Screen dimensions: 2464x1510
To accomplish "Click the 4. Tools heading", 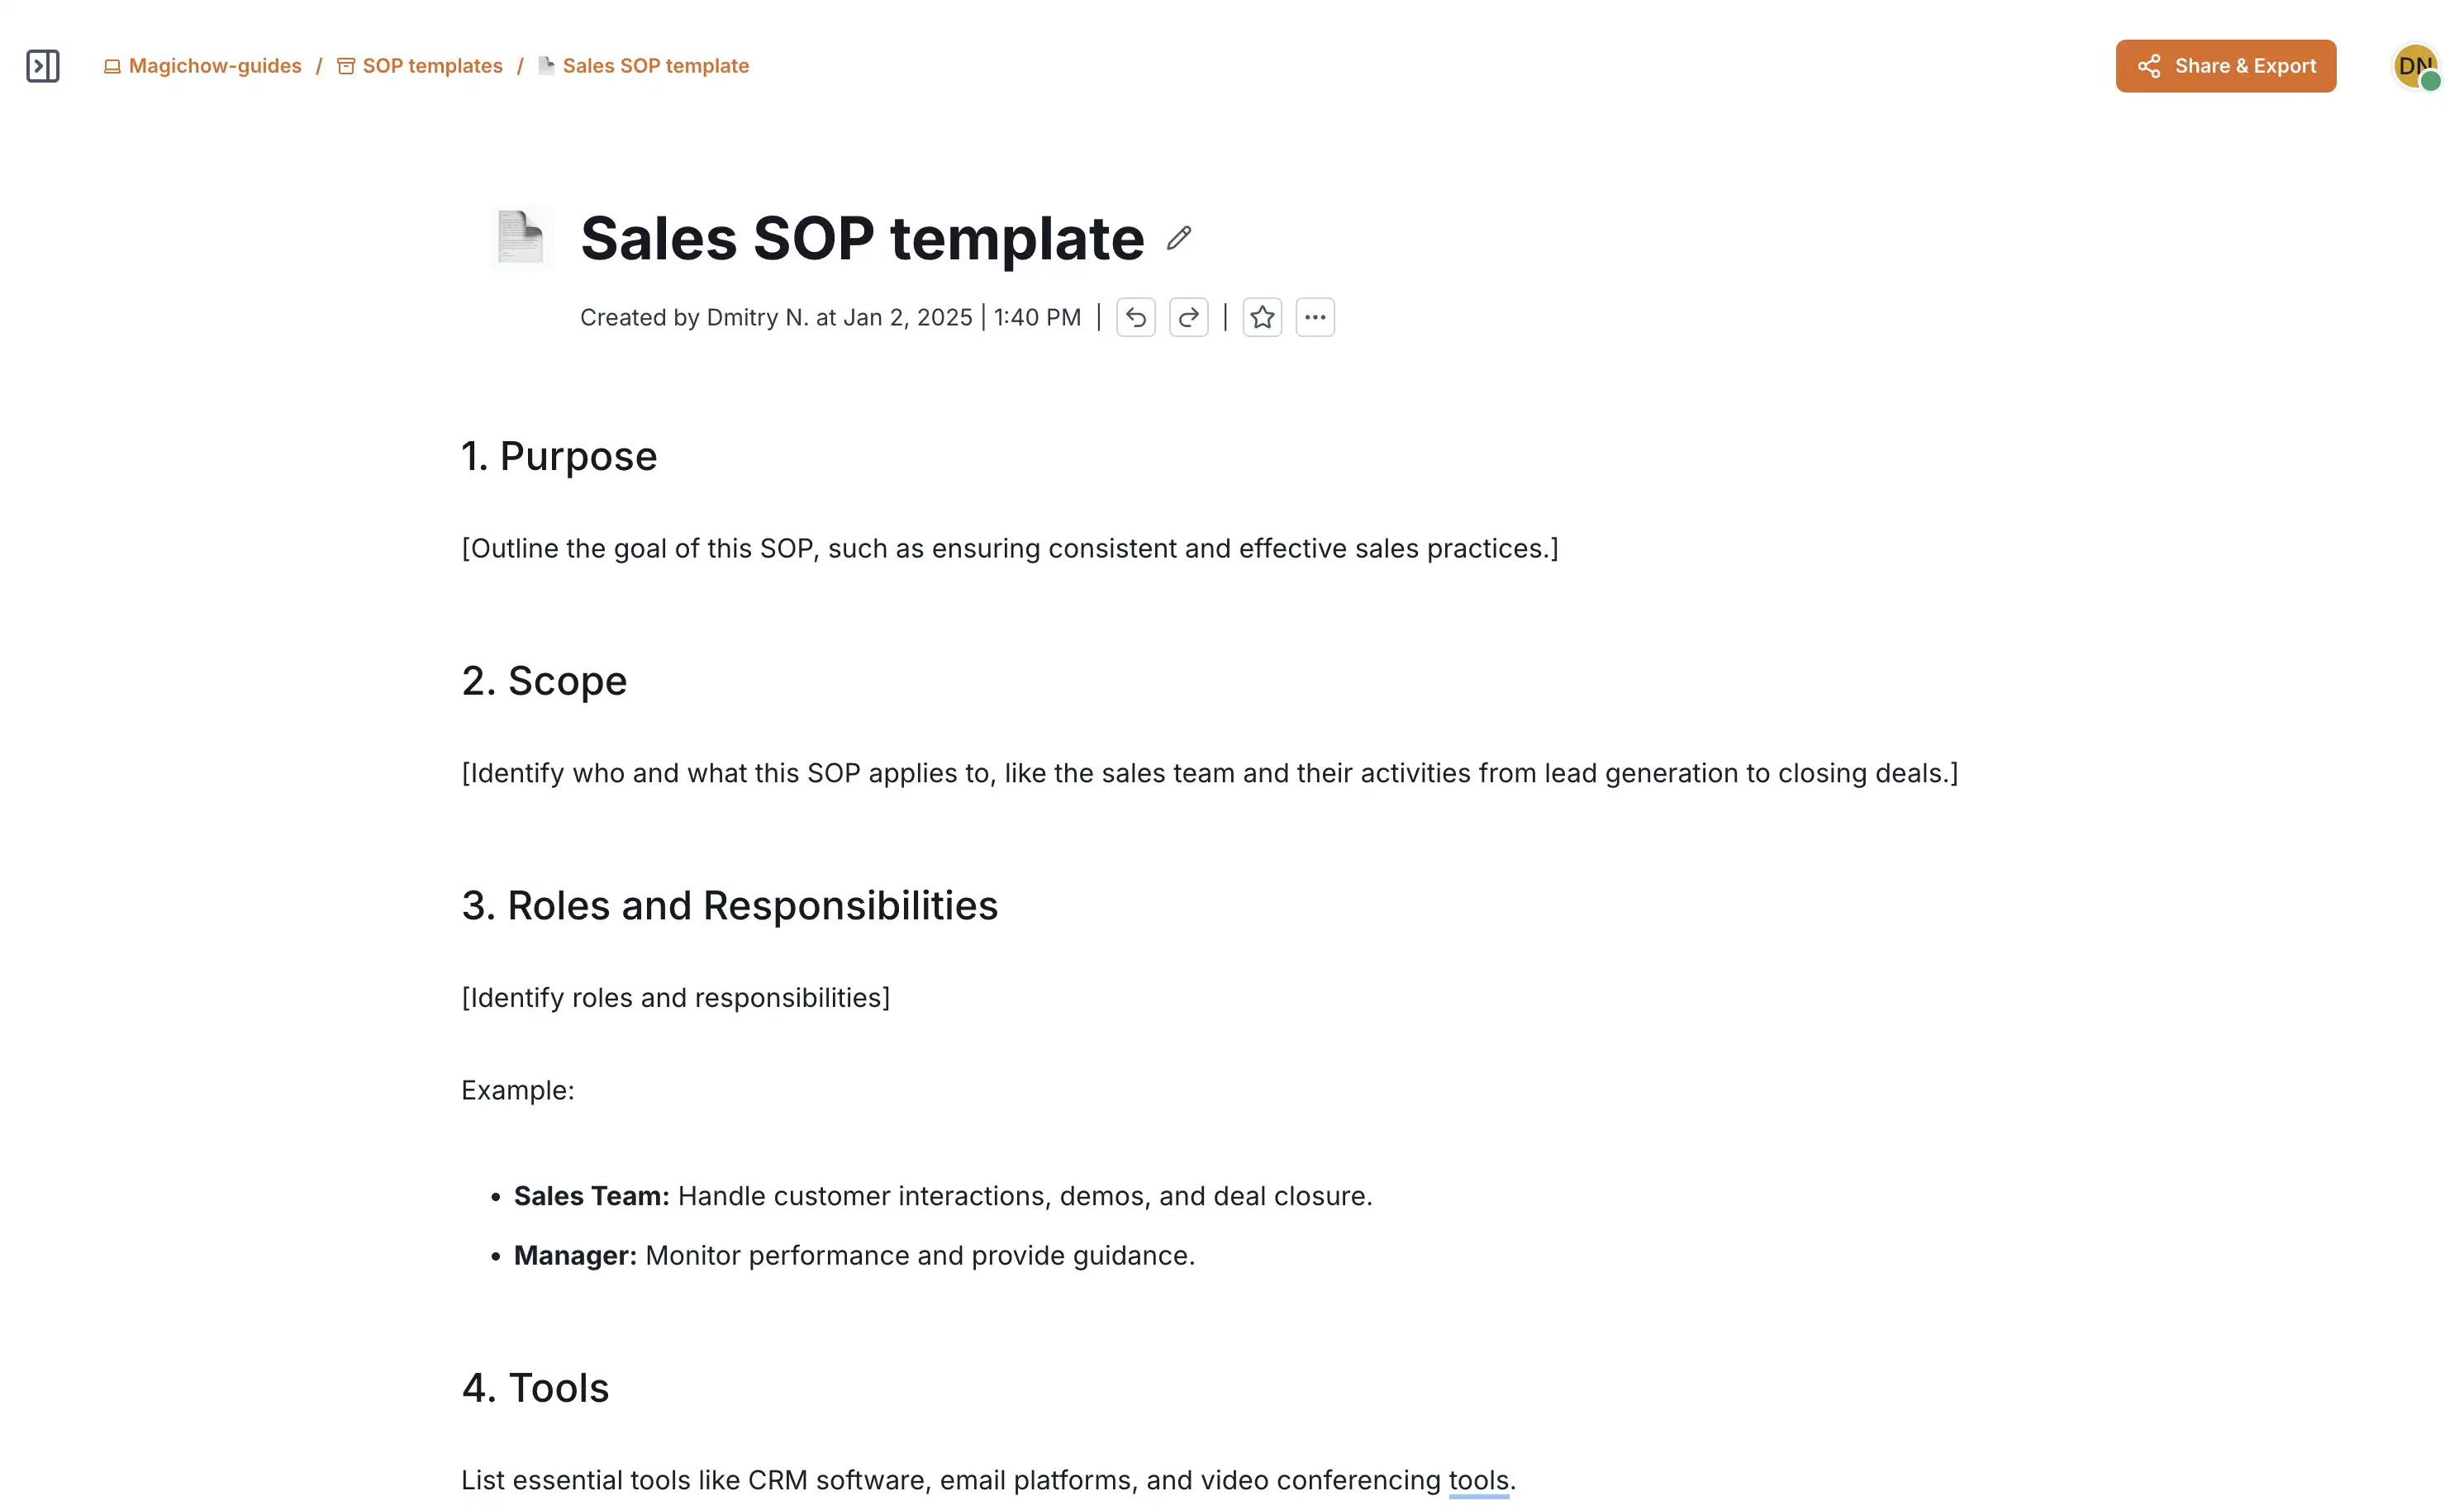I will [535, 1388].
